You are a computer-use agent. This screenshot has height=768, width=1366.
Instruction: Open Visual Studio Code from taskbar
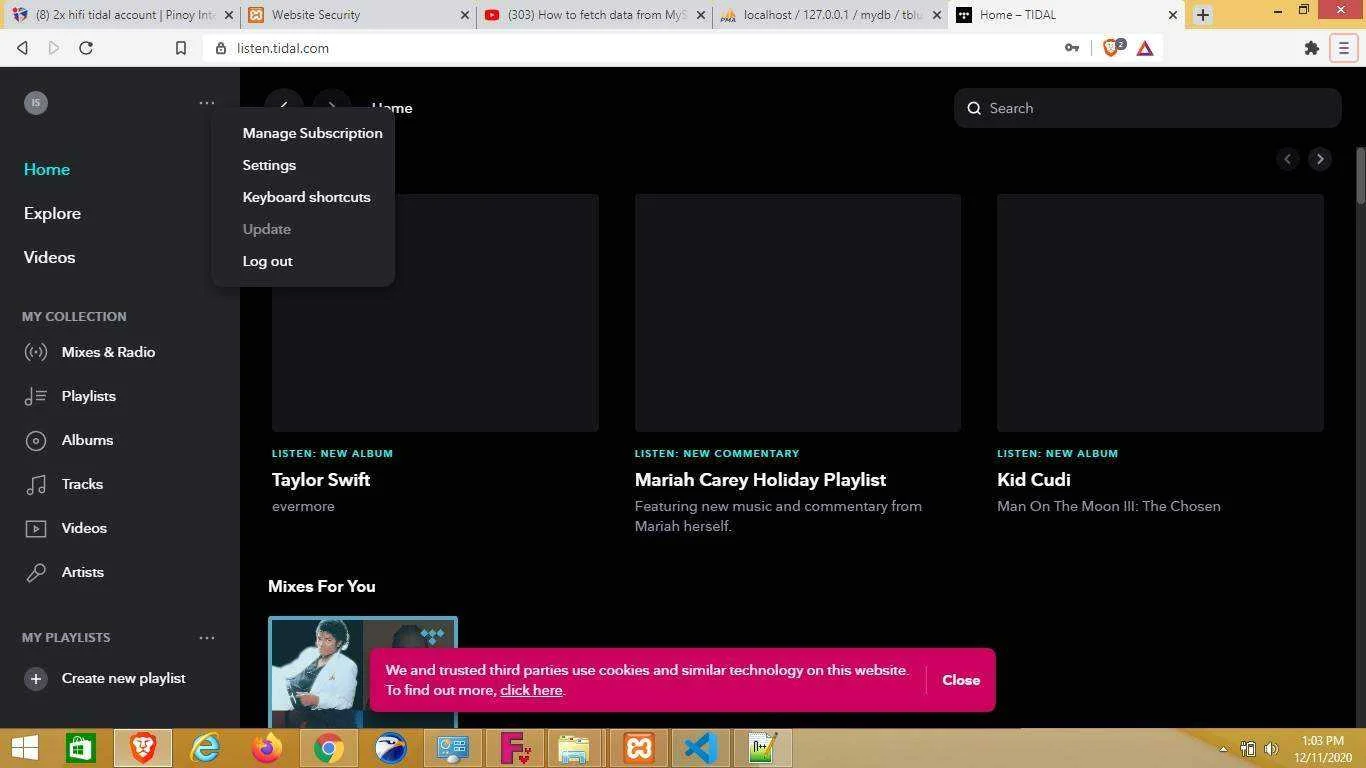click(x=701, y=748)
